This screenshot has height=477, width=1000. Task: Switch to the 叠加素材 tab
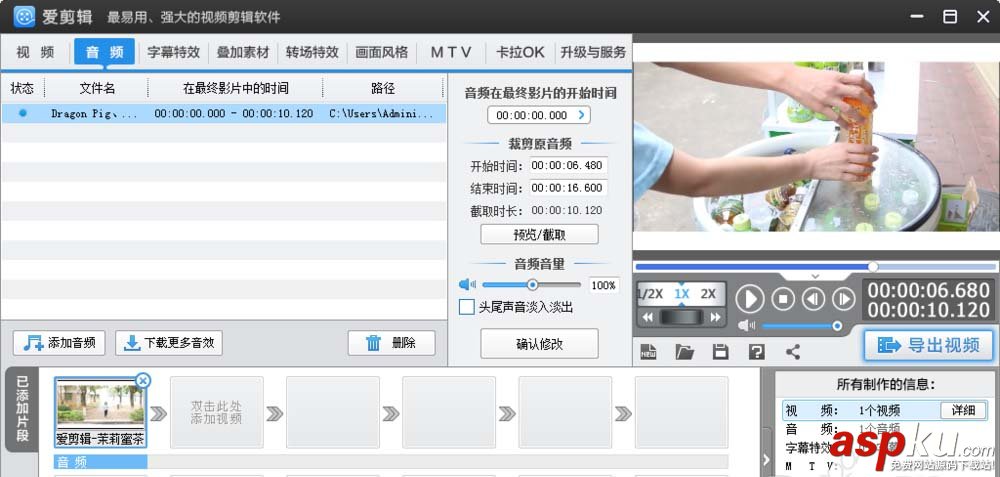pyautogui.click(x=243, y=52)
